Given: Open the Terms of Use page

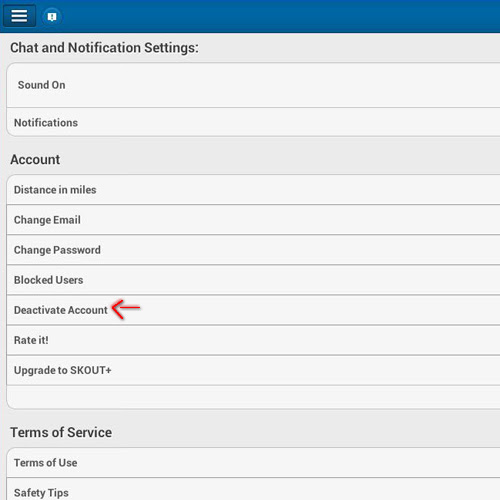Looking at the screenshot, I should 253,463.
